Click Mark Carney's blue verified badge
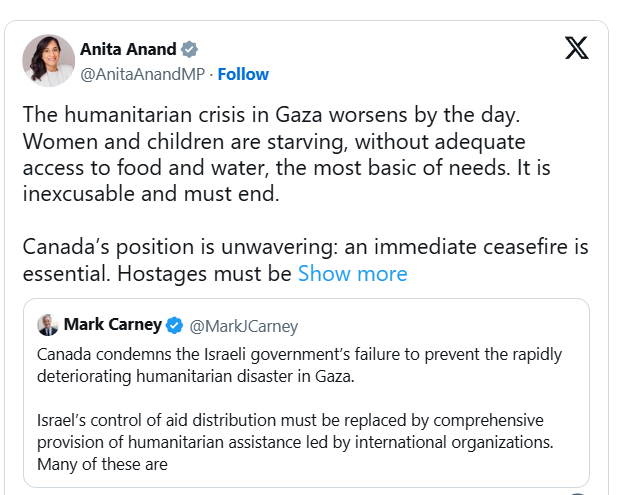Viewport: 626px width, 495px height. tap(174, 325)
